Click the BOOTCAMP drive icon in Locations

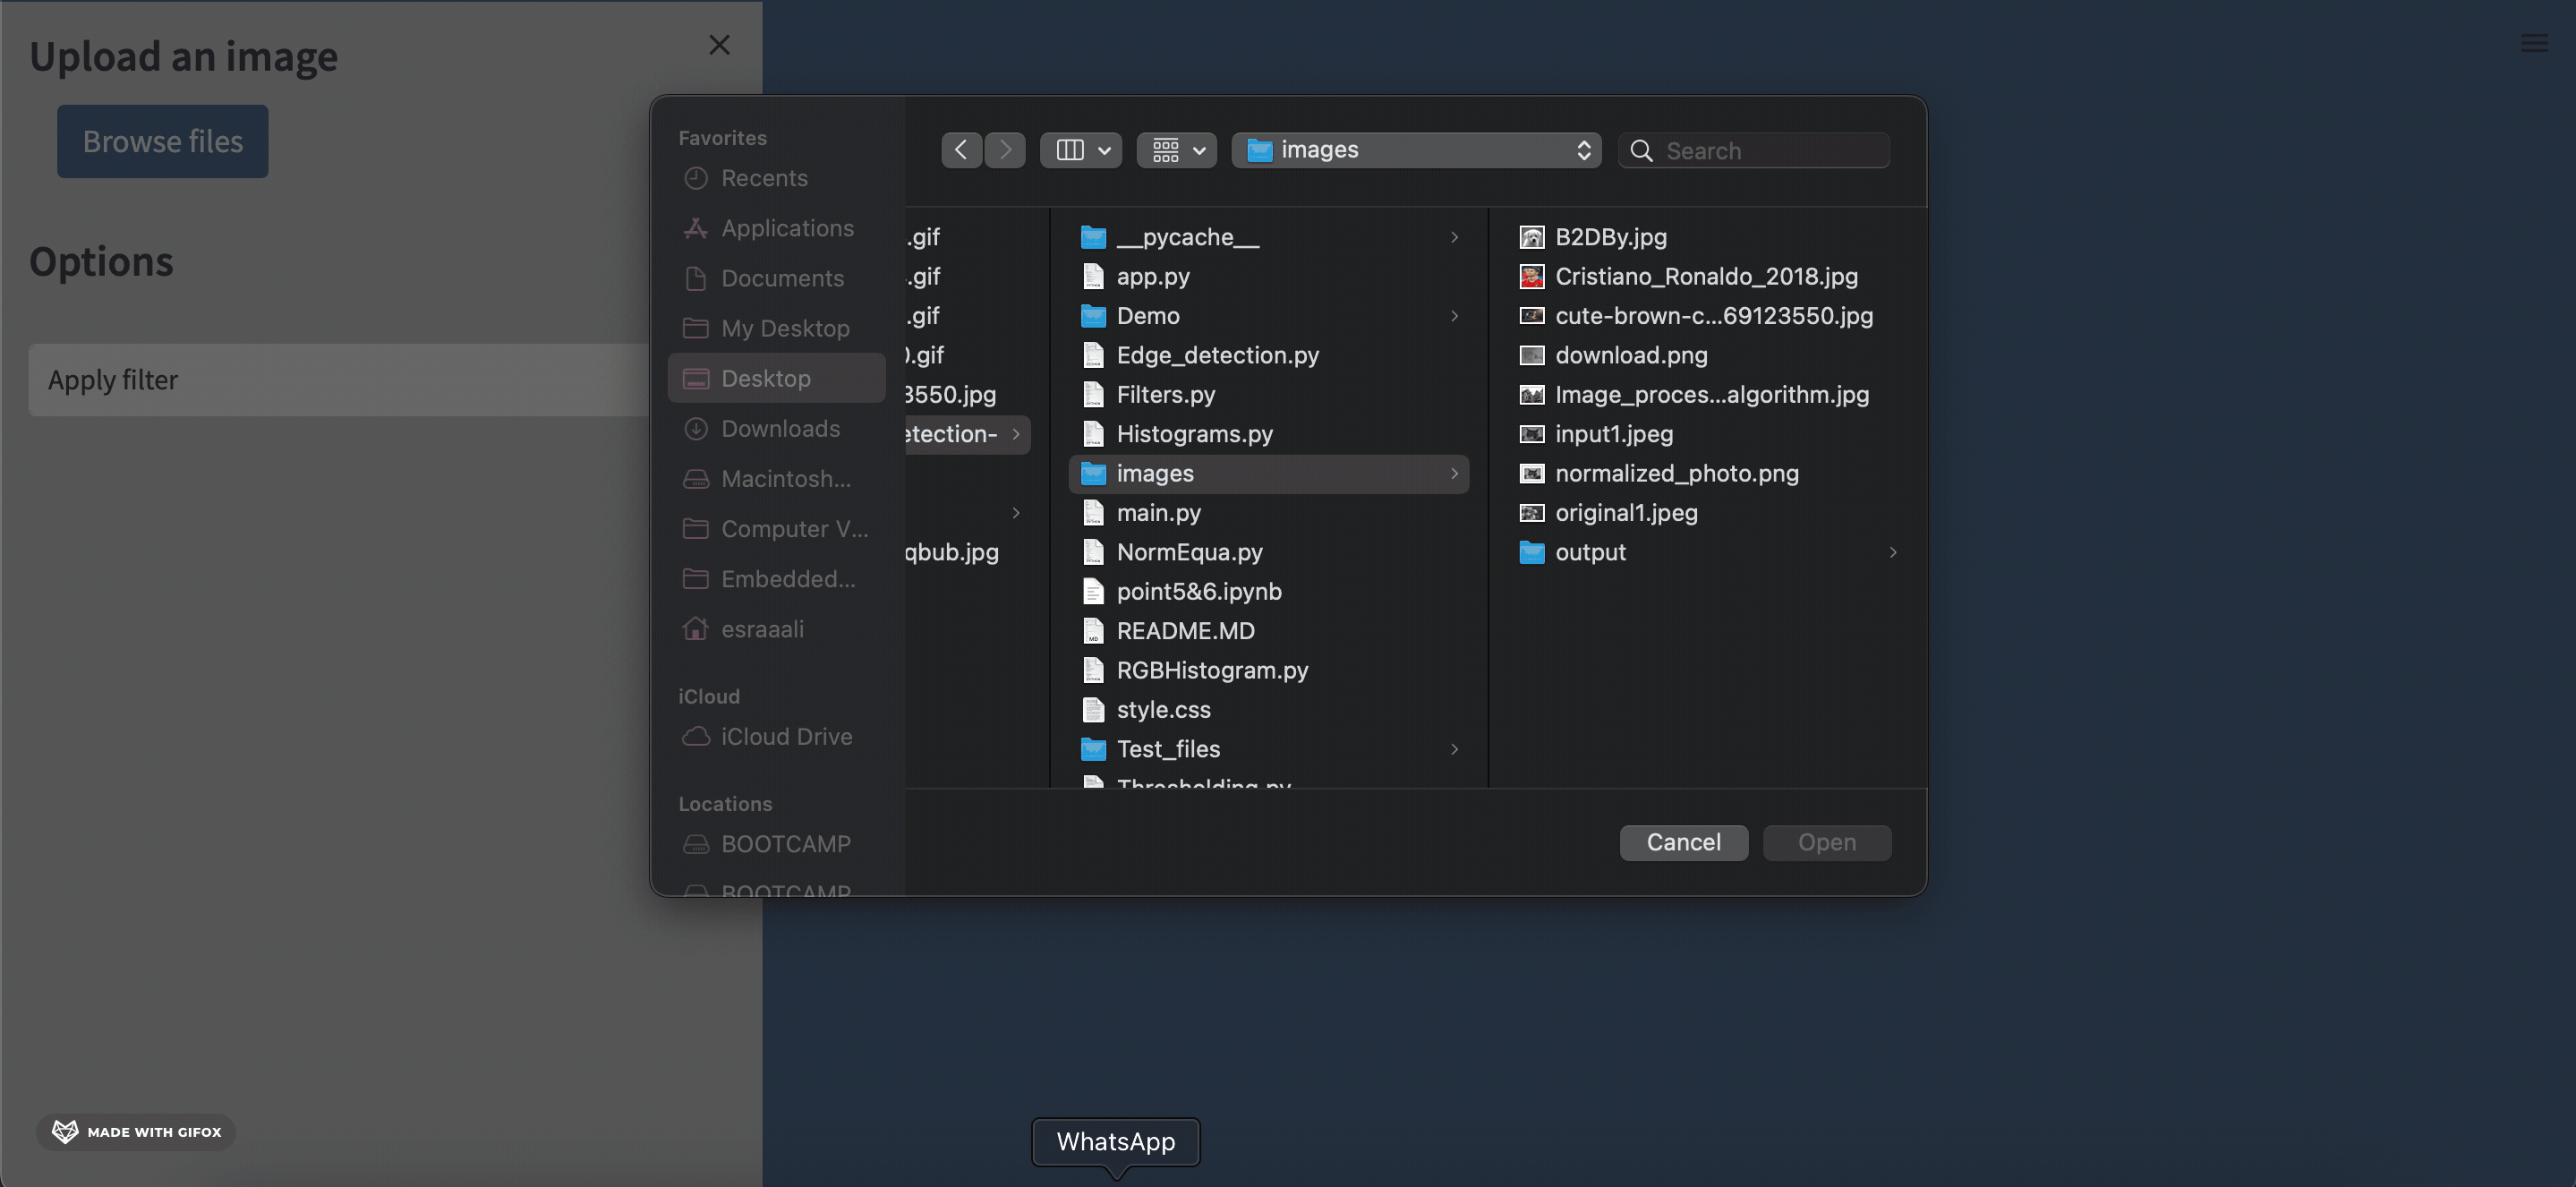pyautogui.click(x=695, y=841)
